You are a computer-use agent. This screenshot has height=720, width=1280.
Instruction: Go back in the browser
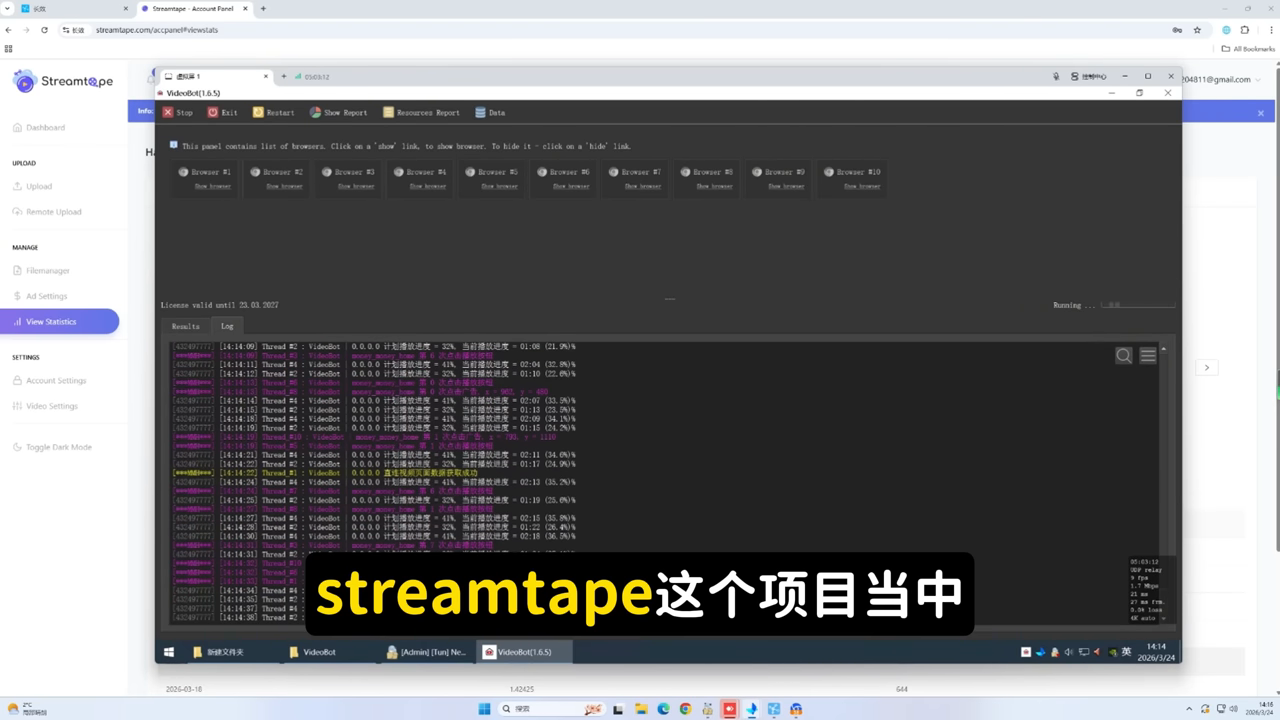coord(9,30)
